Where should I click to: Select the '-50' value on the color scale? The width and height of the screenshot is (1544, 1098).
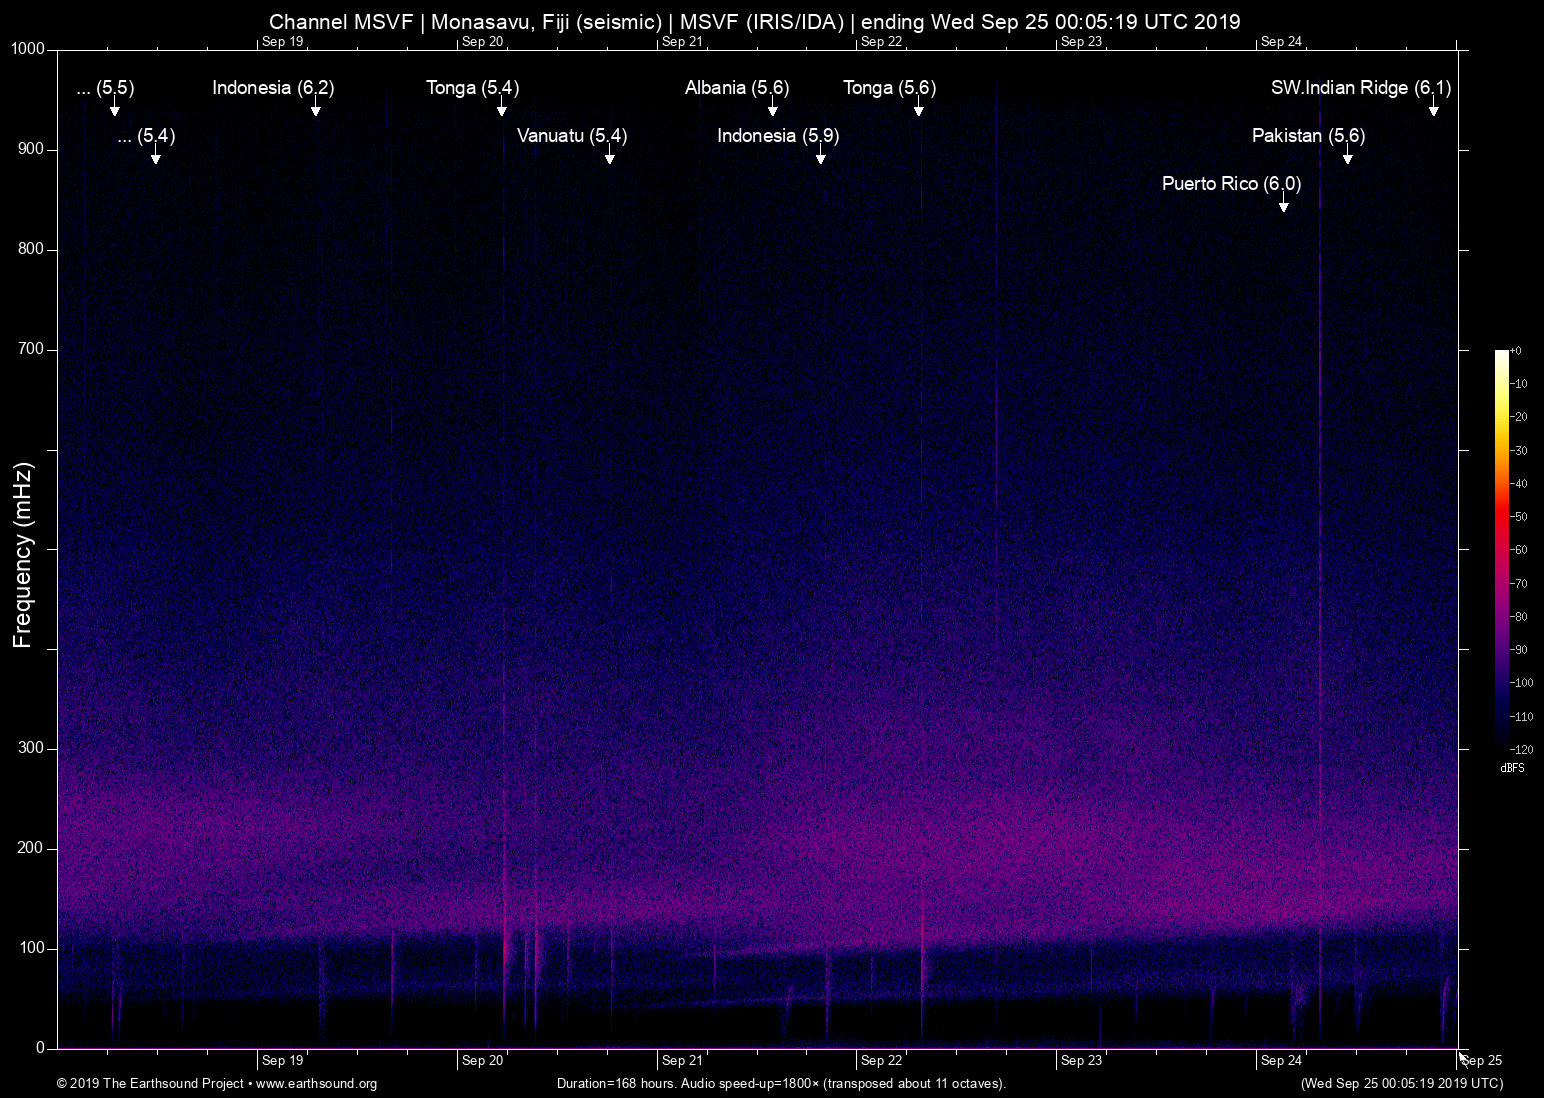[x=1519, y=517]
